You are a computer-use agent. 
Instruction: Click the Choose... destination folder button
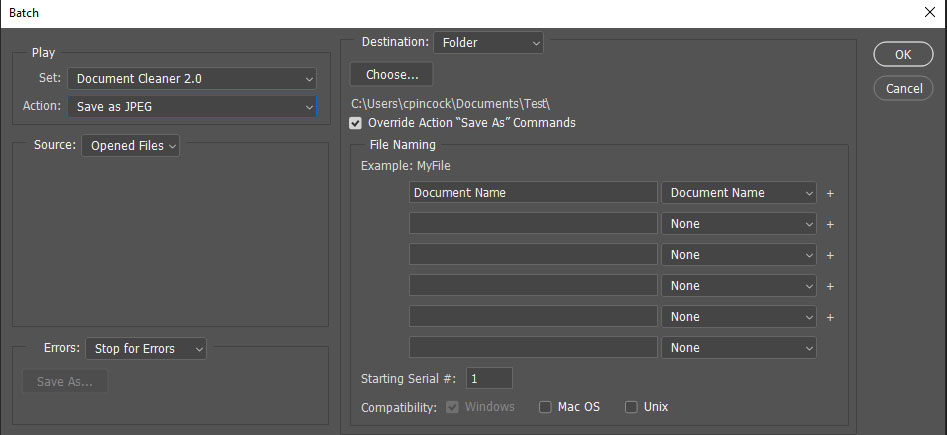pyautogui.click(x=391, y=74)
